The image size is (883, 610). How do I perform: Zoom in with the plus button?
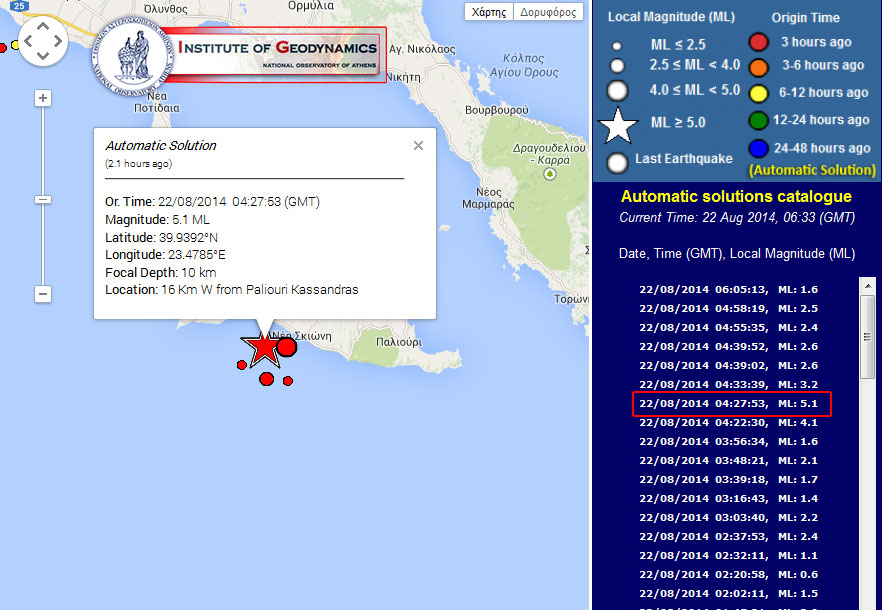(43, 98)
